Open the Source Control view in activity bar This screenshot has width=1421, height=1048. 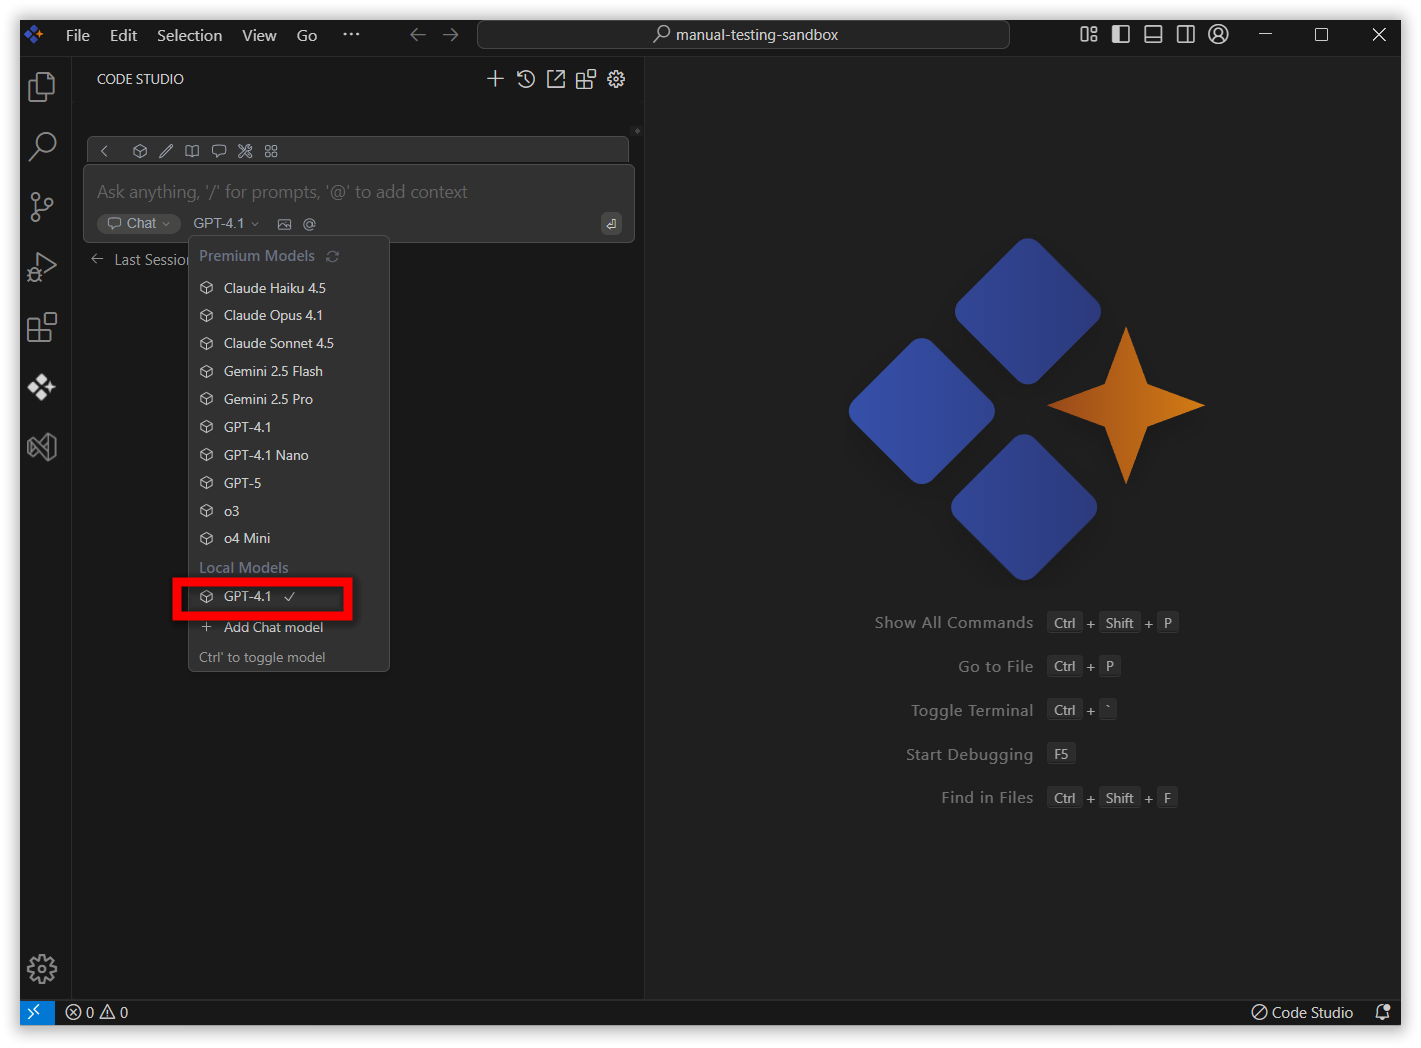click(41, 207)
